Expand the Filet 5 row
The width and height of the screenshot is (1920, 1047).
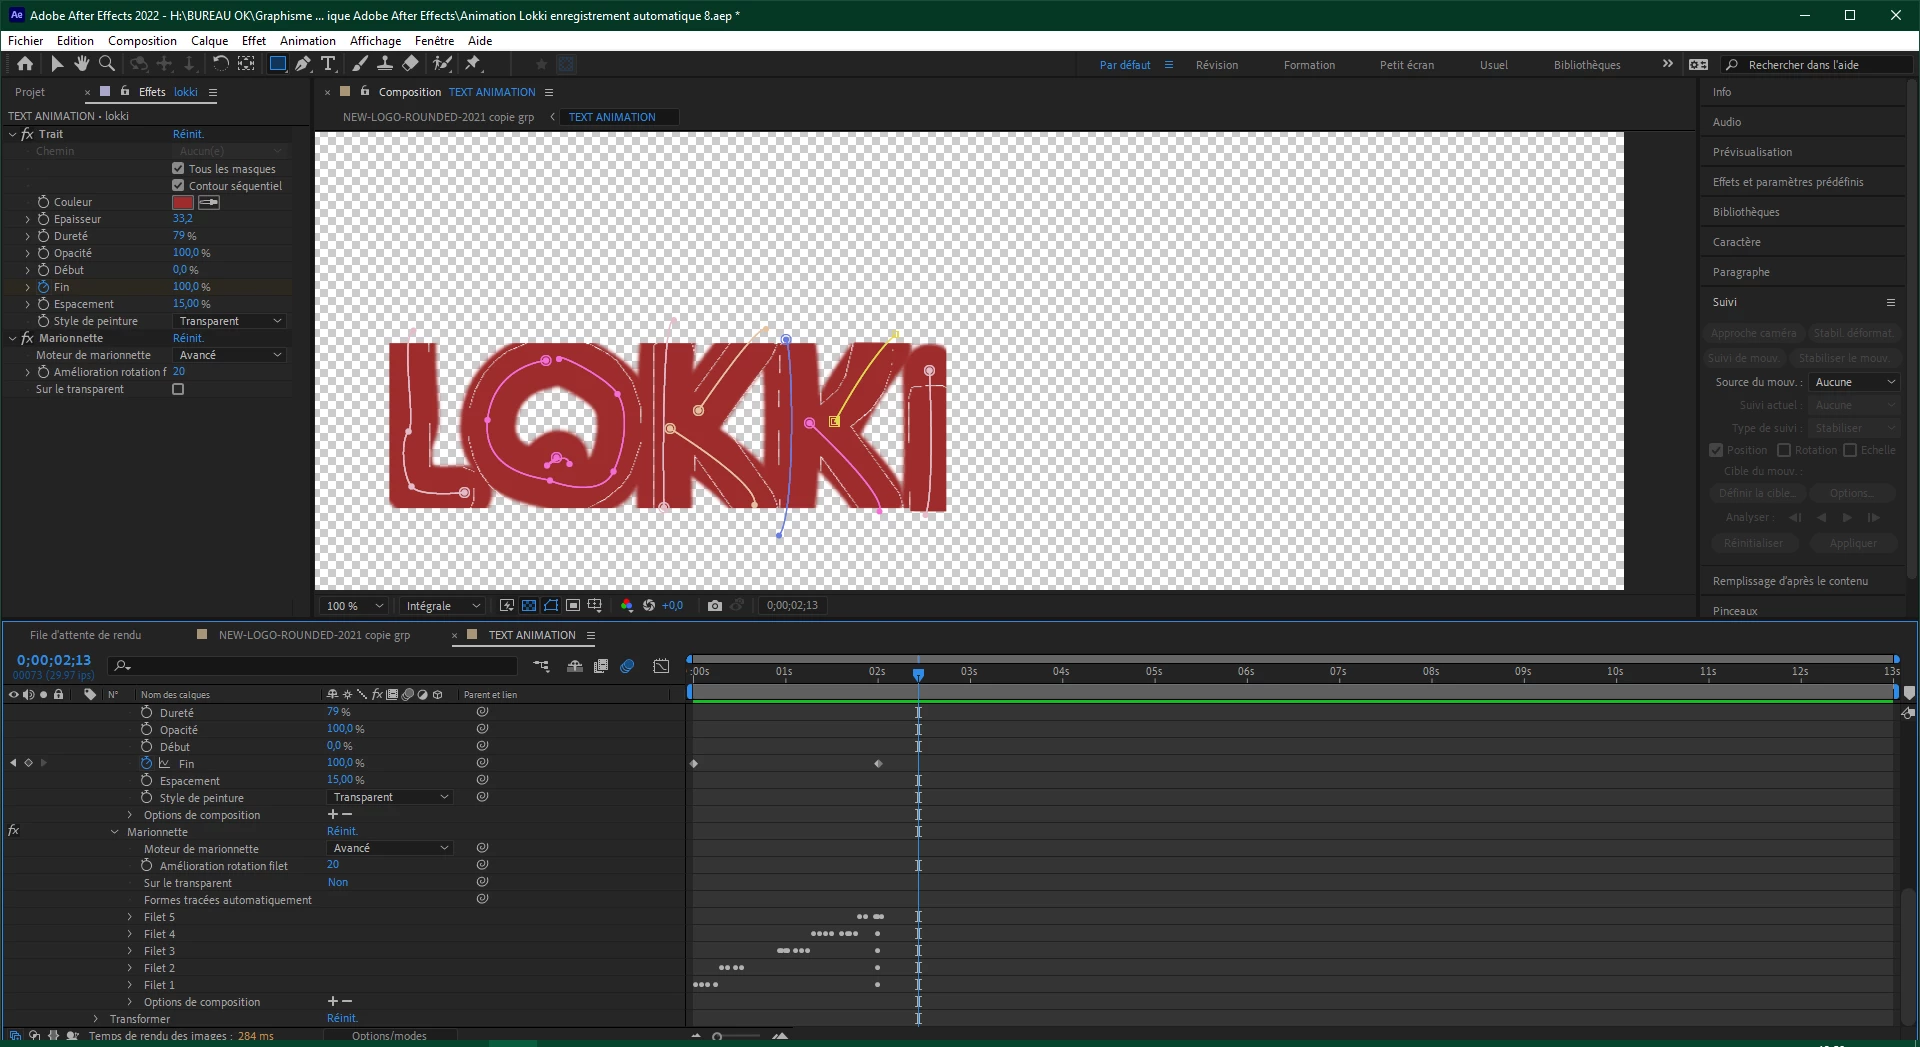(130, 917)
